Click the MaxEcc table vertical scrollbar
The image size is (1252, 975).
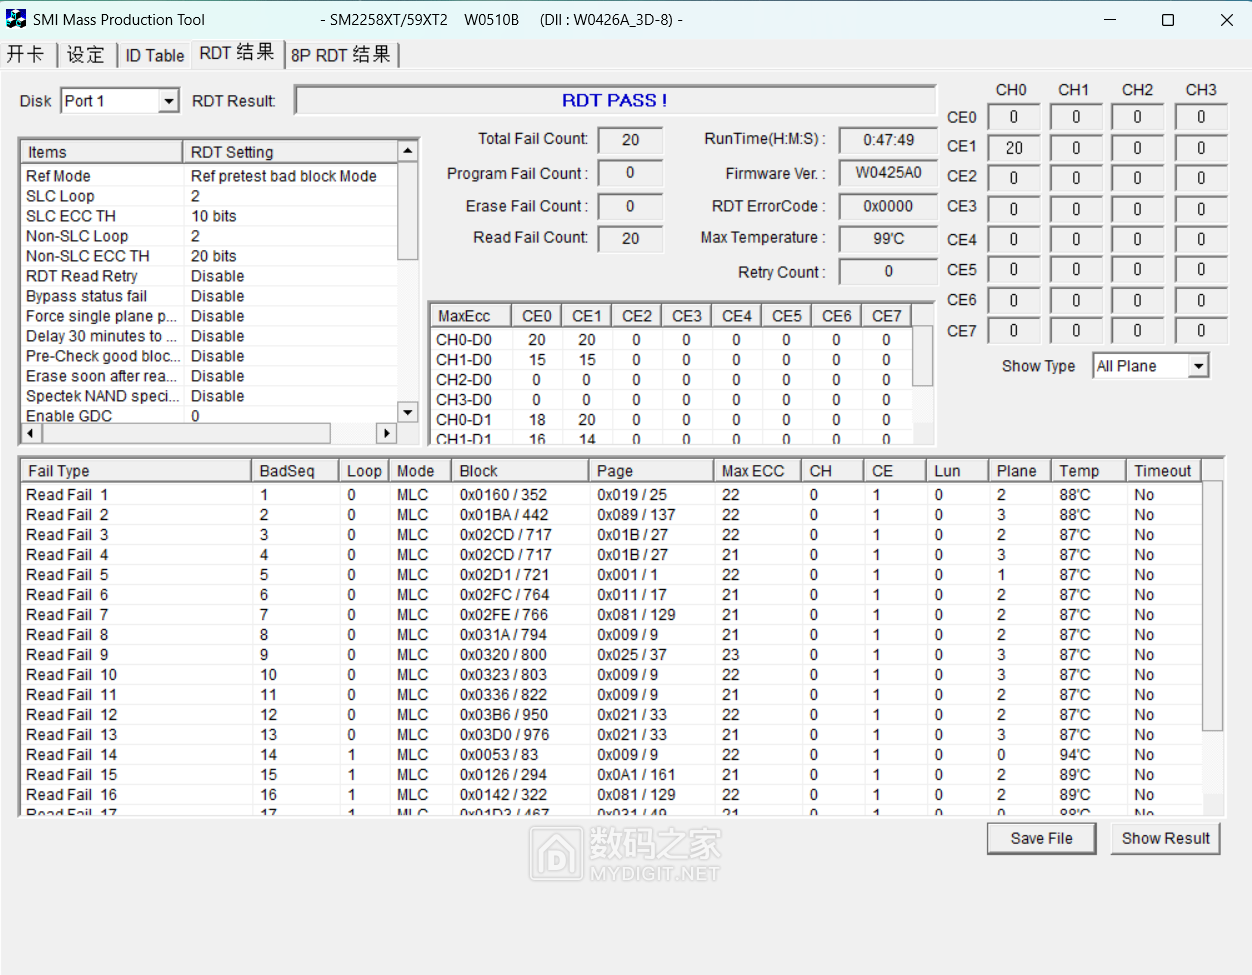click(923, 385)
